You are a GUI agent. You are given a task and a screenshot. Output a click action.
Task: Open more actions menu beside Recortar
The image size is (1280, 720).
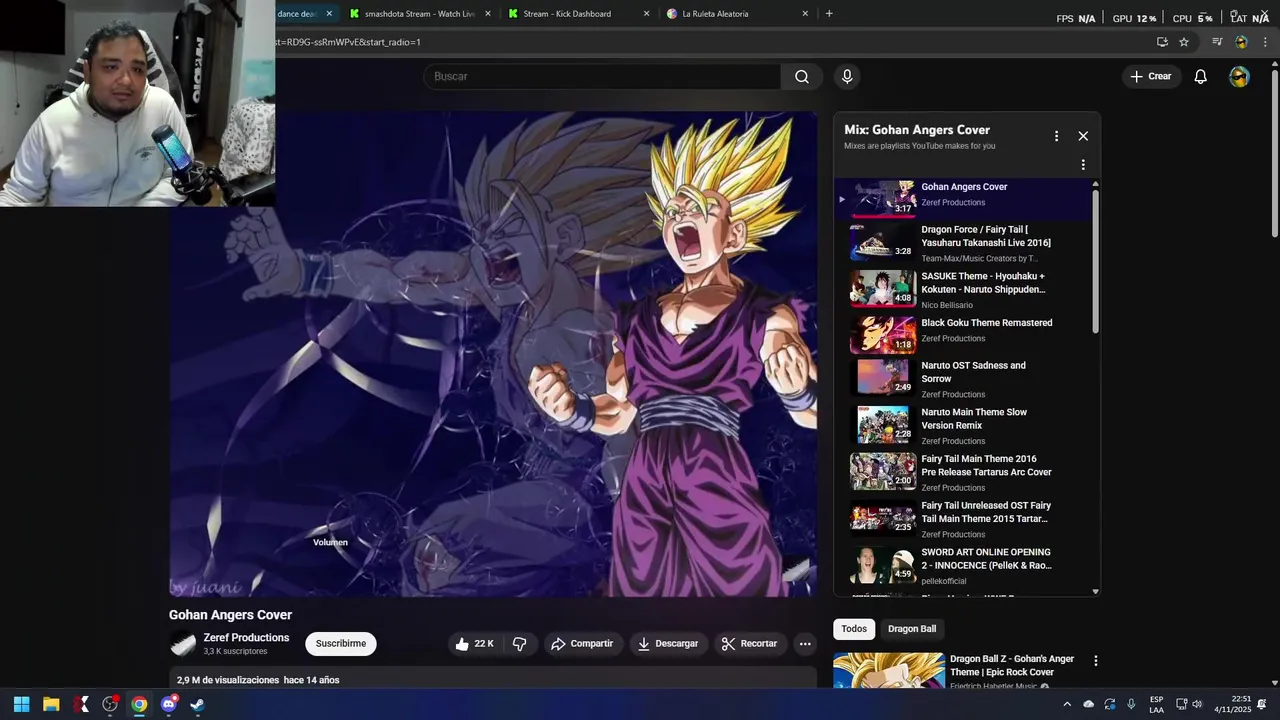(x=805, y=644)
